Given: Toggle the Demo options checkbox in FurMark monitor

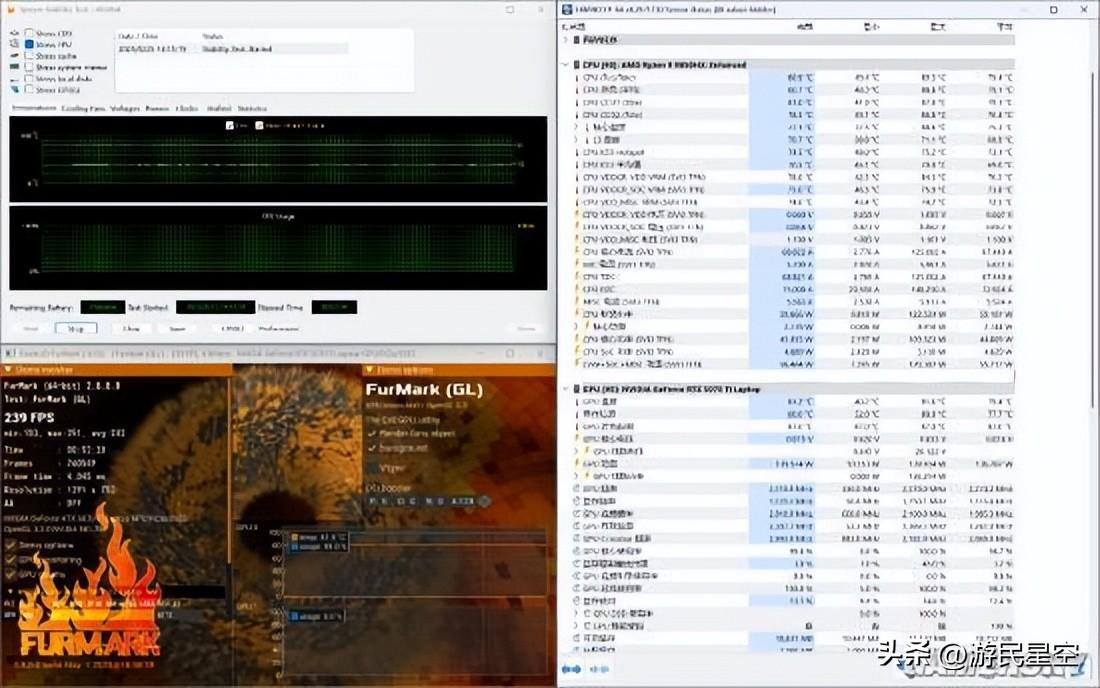Looking at the screenshot, I should coord(11,545).
